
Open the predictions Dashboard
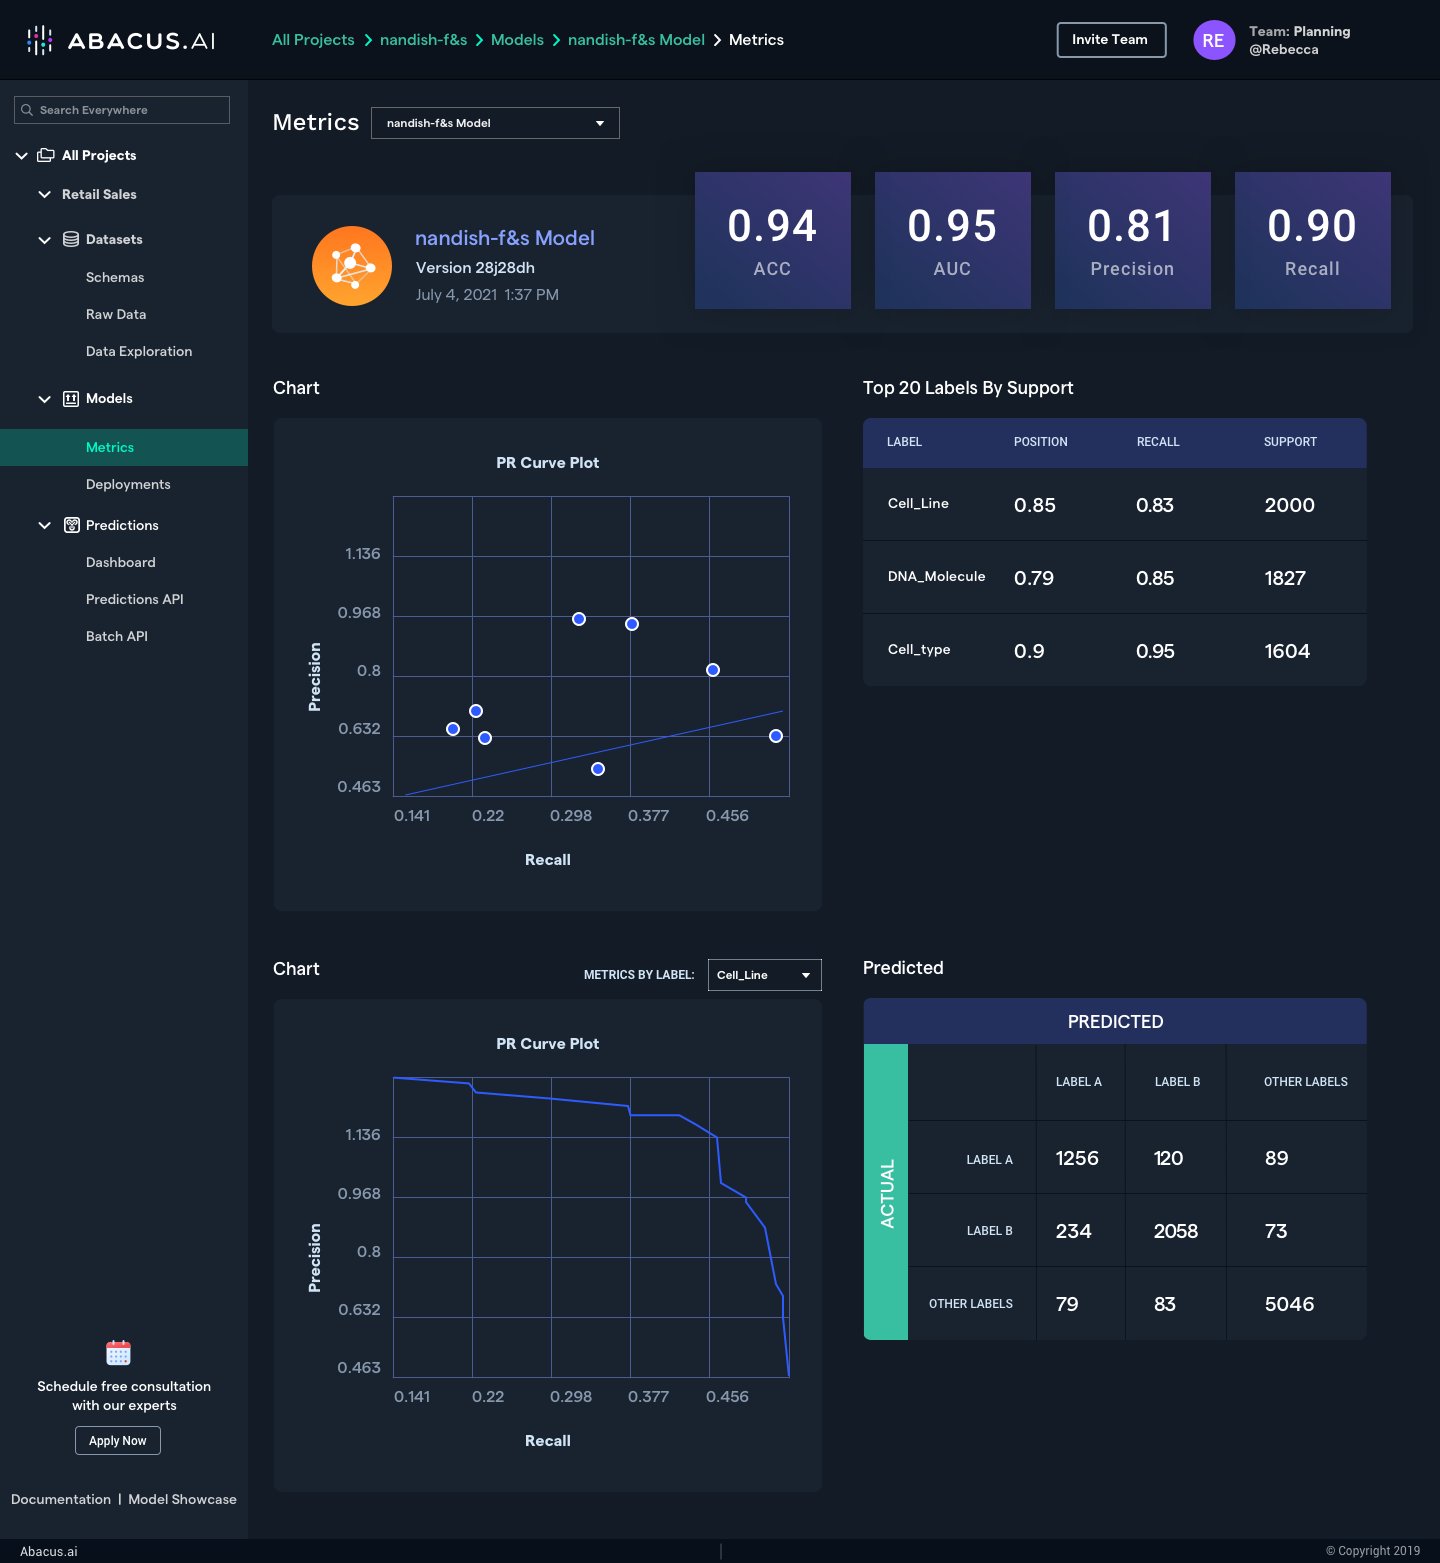(x=121, y=562)
